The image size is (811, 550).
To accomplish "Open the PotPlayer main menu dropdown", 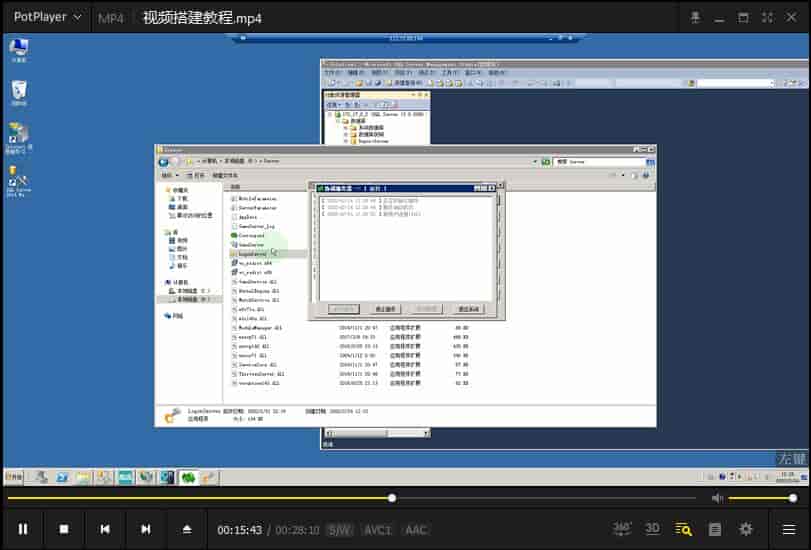I will (47, 17).
